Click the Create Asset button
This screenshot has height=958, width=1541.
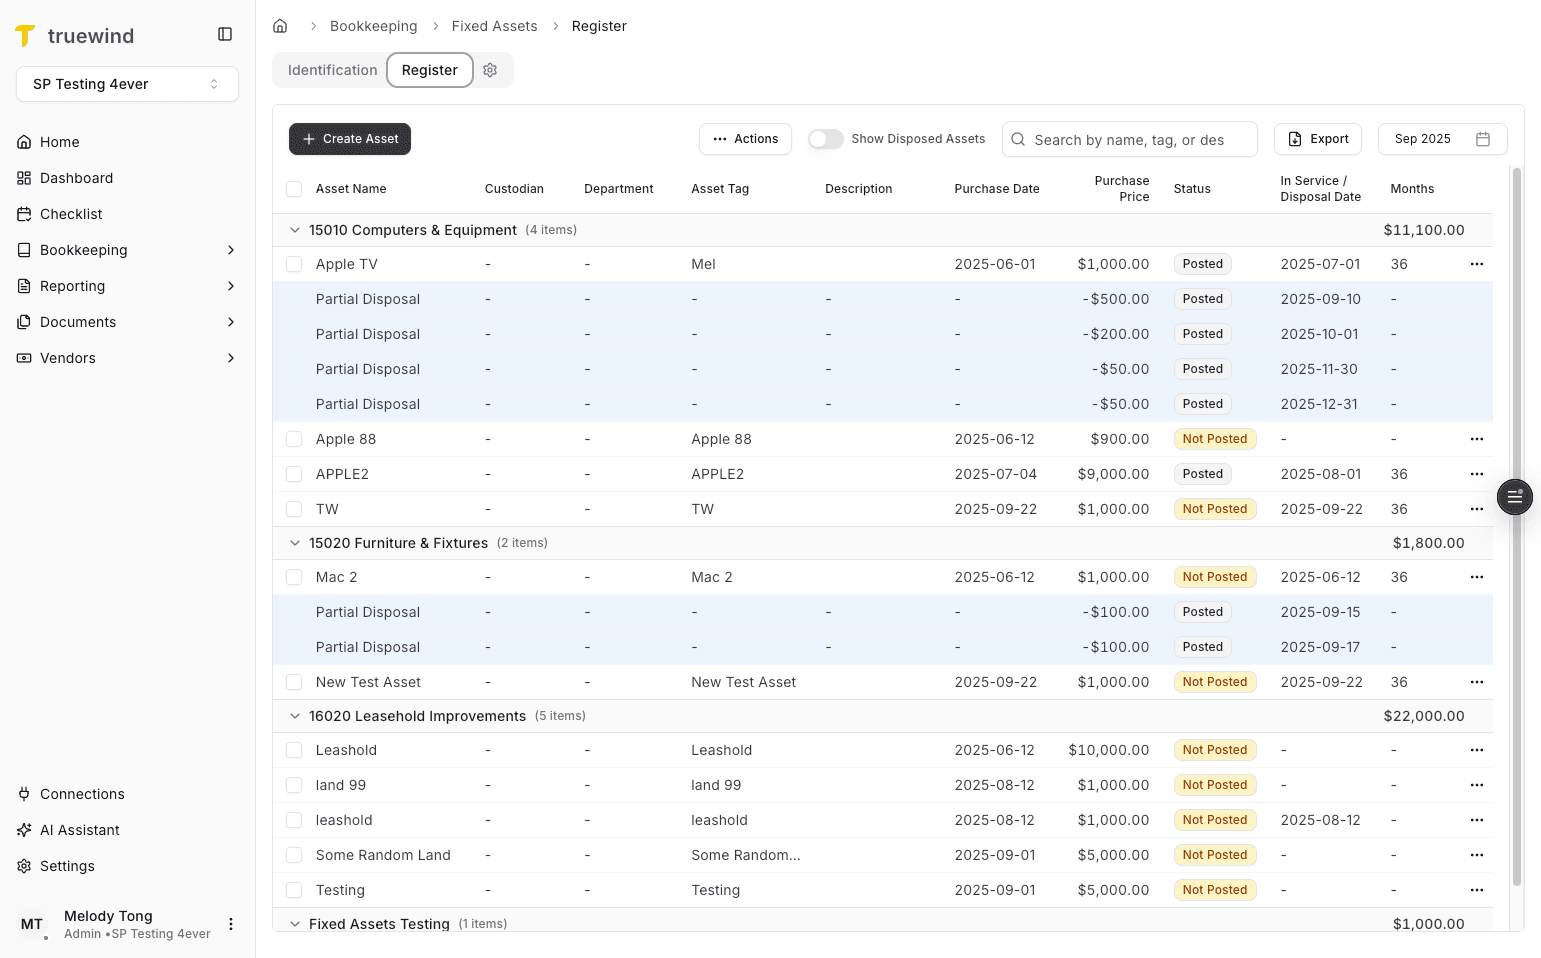click(349, 139)
